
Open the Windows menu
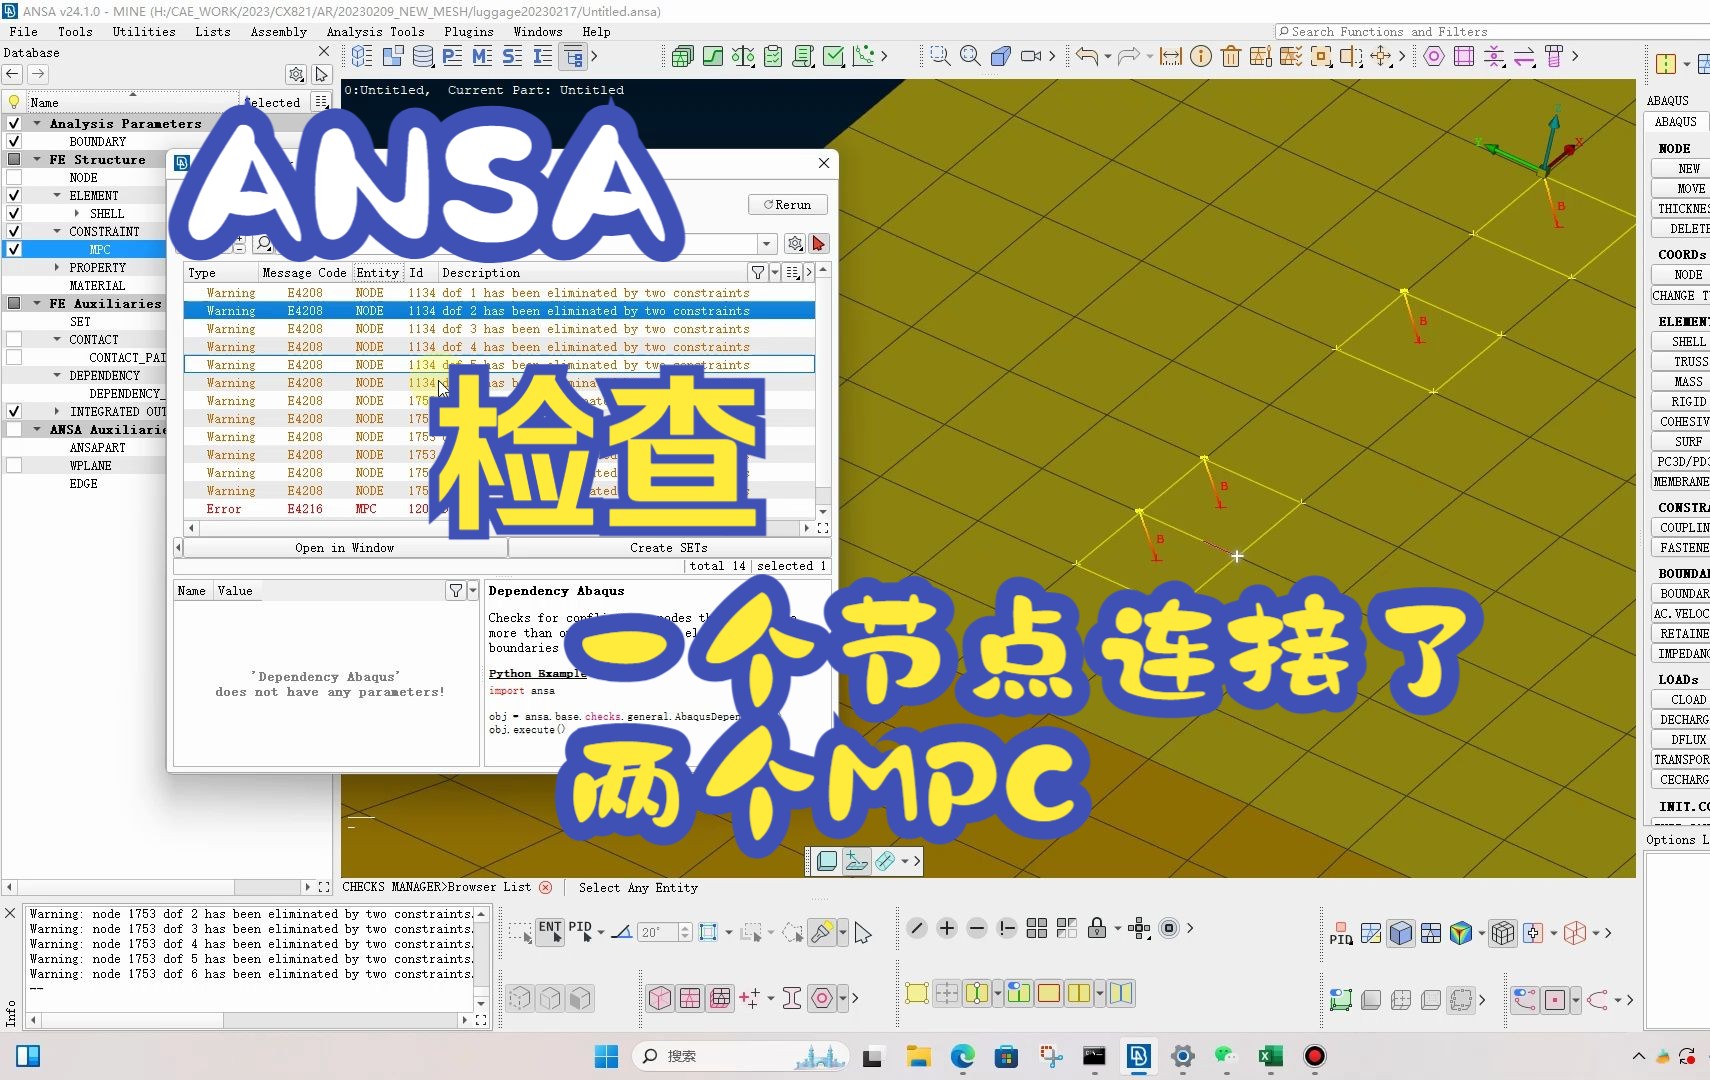point(537,32)
